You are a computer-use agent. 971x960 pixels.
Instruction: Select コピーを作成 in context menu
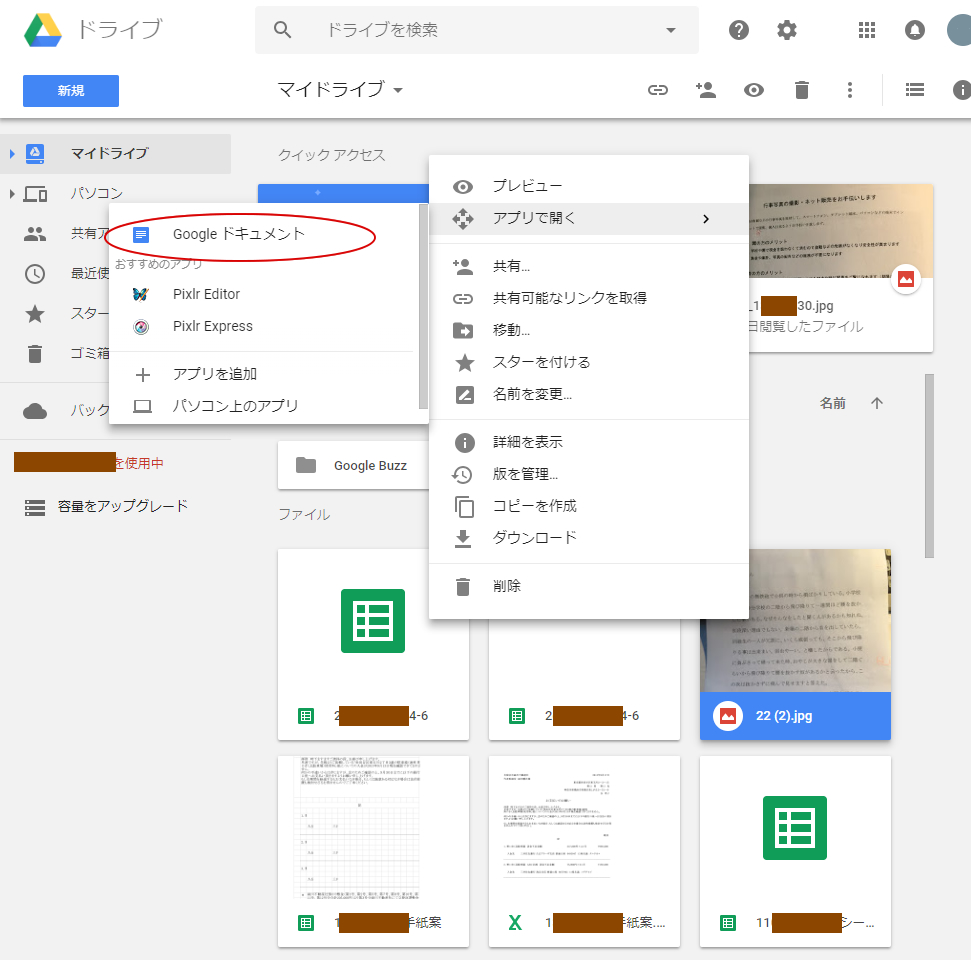588,506
